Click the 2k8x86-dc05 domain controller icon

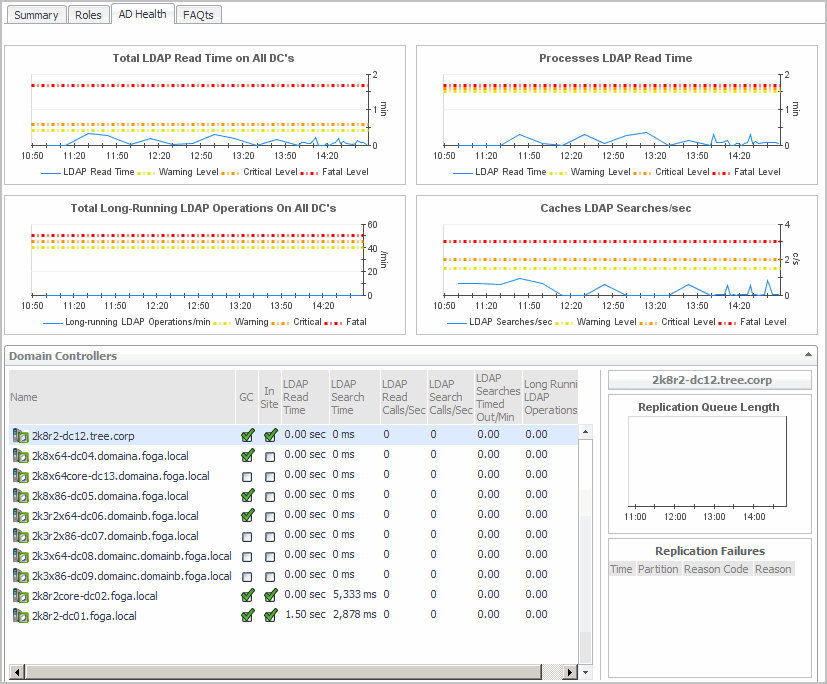pyautogui.click(x=20, y=496)
